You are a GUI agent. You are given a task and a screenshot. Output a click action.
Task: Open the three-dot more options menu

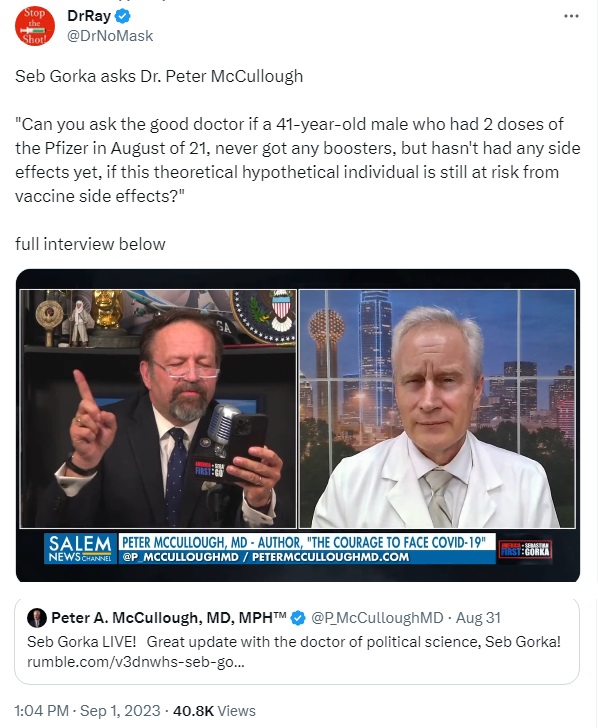571,16
